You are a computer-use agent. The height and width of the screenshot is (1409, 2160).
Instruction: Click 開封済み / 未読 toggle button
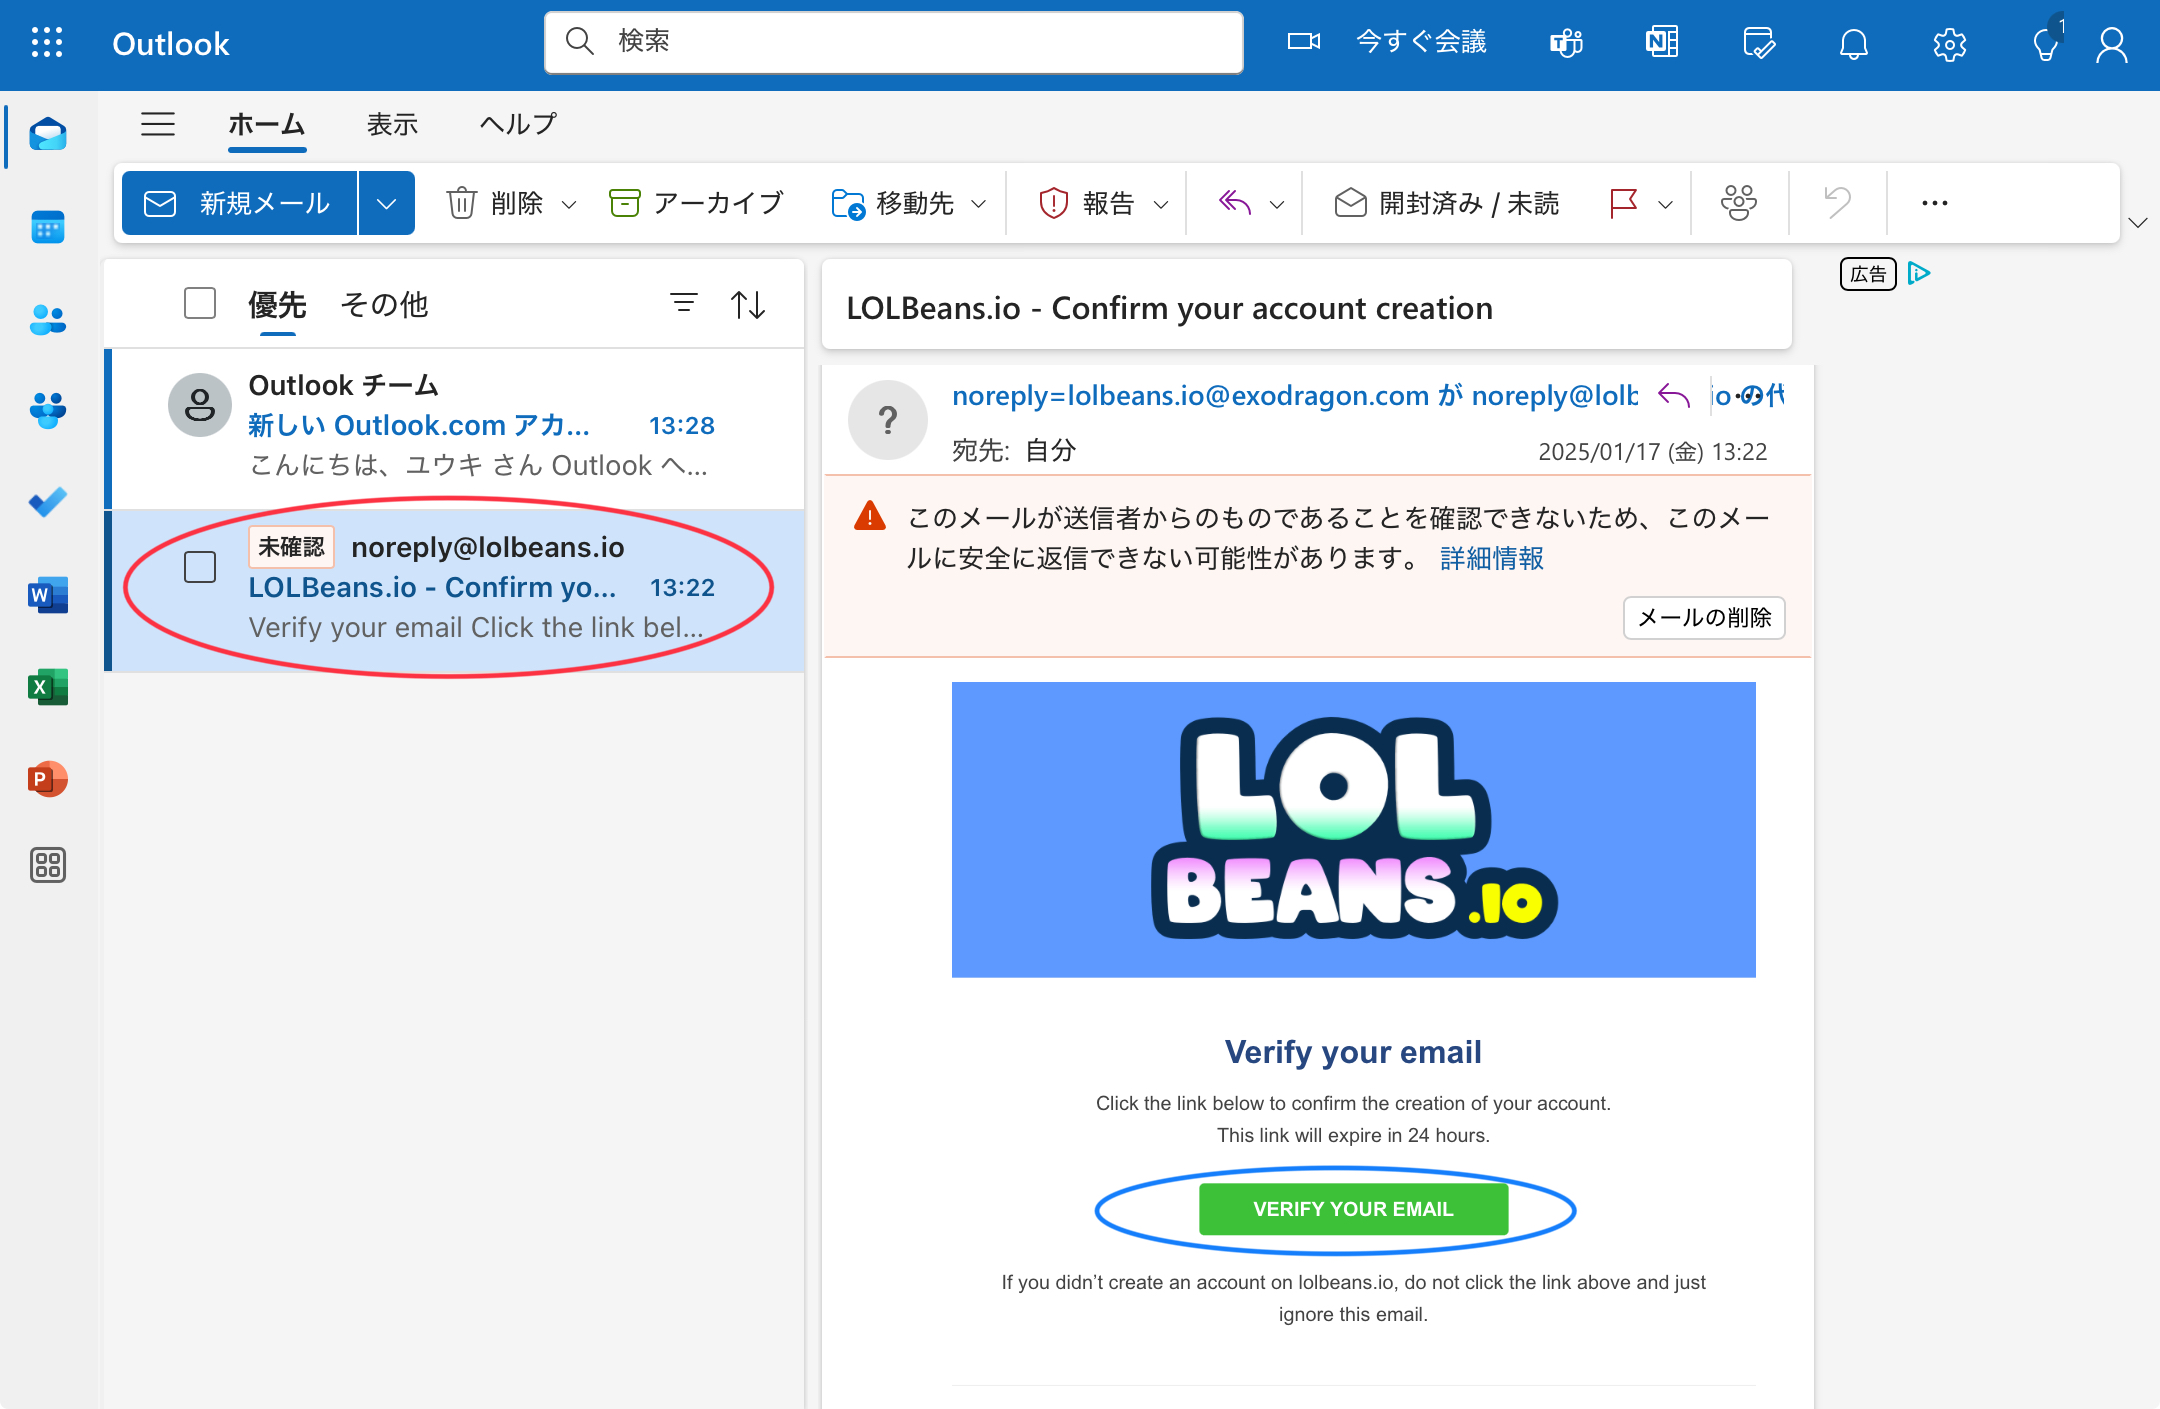(1446, 203)
